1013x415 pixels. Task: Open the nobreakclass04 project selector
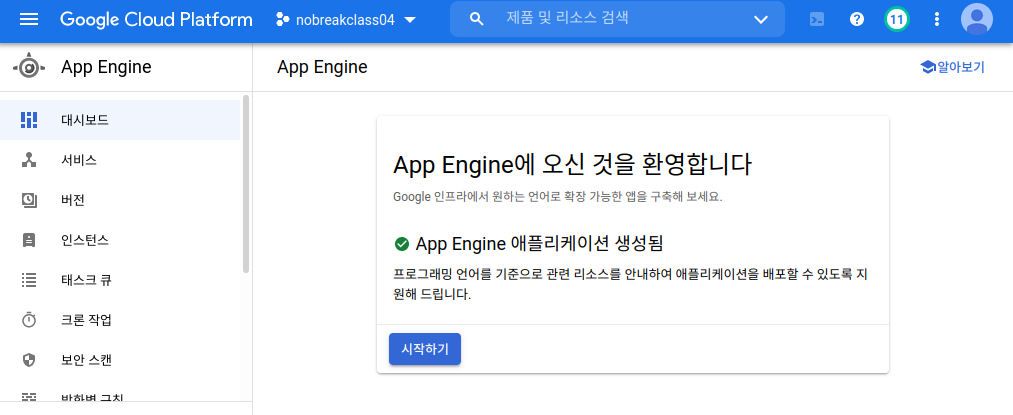346,19
